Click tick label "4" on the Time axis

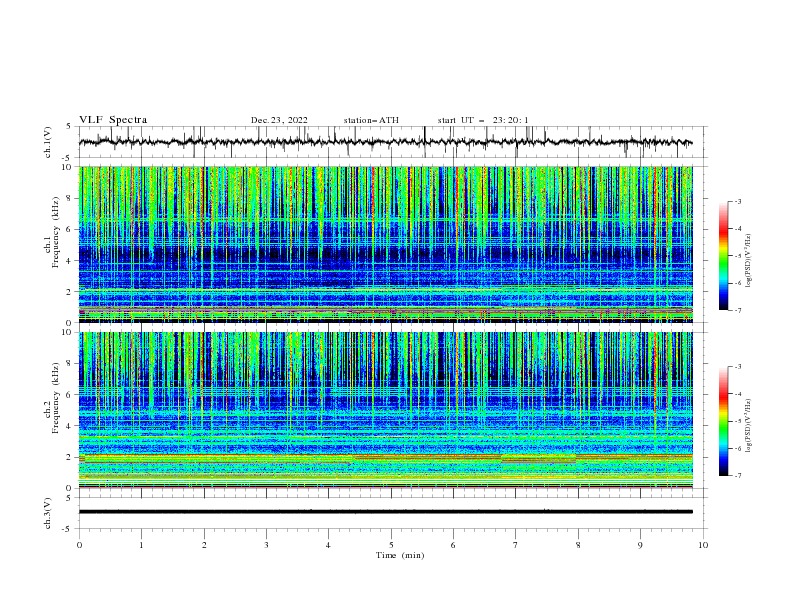[329, 545]
